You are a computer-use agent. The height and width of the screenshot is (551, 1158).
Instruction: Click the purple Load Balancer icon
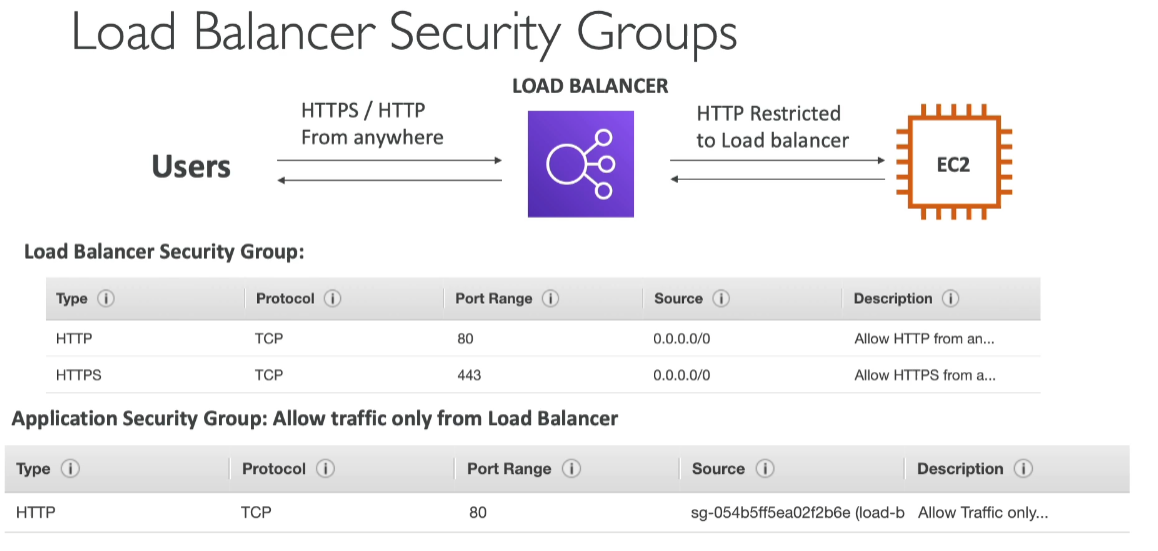[x=580, y=164]
